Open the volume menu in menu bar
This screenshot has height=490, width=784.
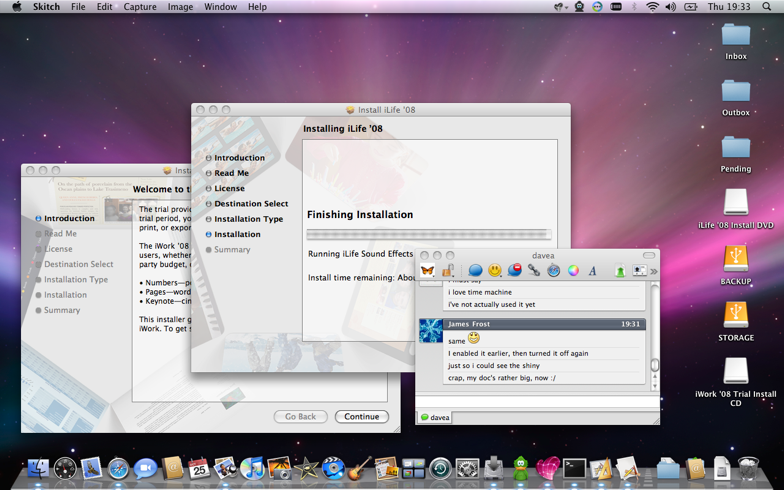click(x=670, y=7)
